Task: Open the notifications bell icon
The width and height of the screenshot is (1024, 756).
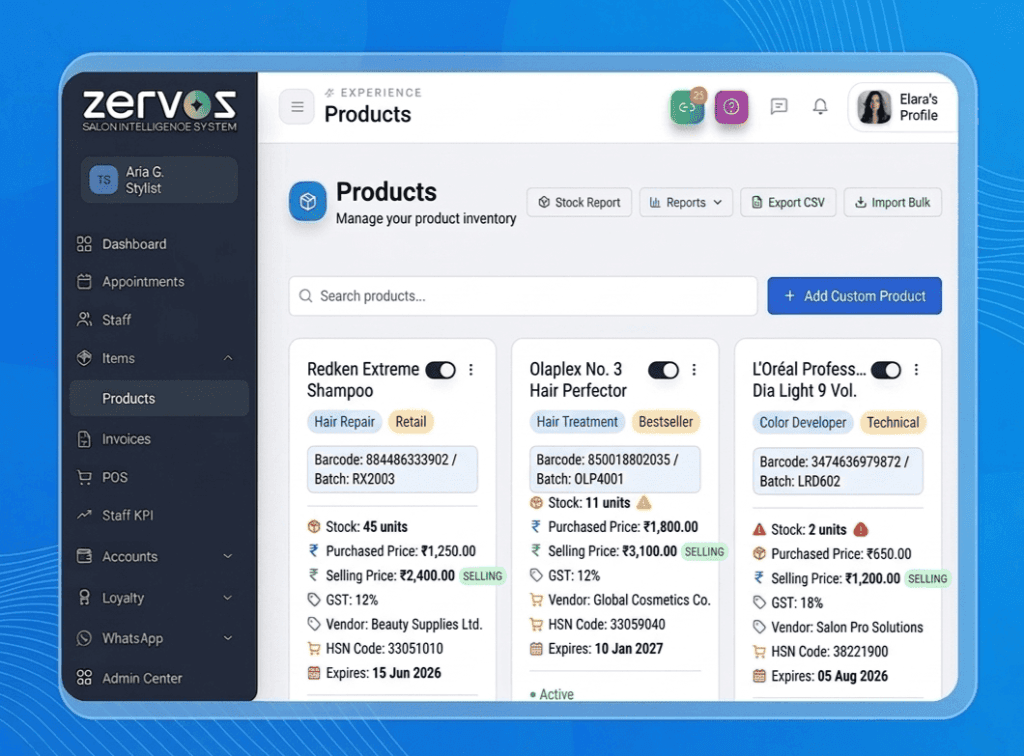Action: (820, 106)
